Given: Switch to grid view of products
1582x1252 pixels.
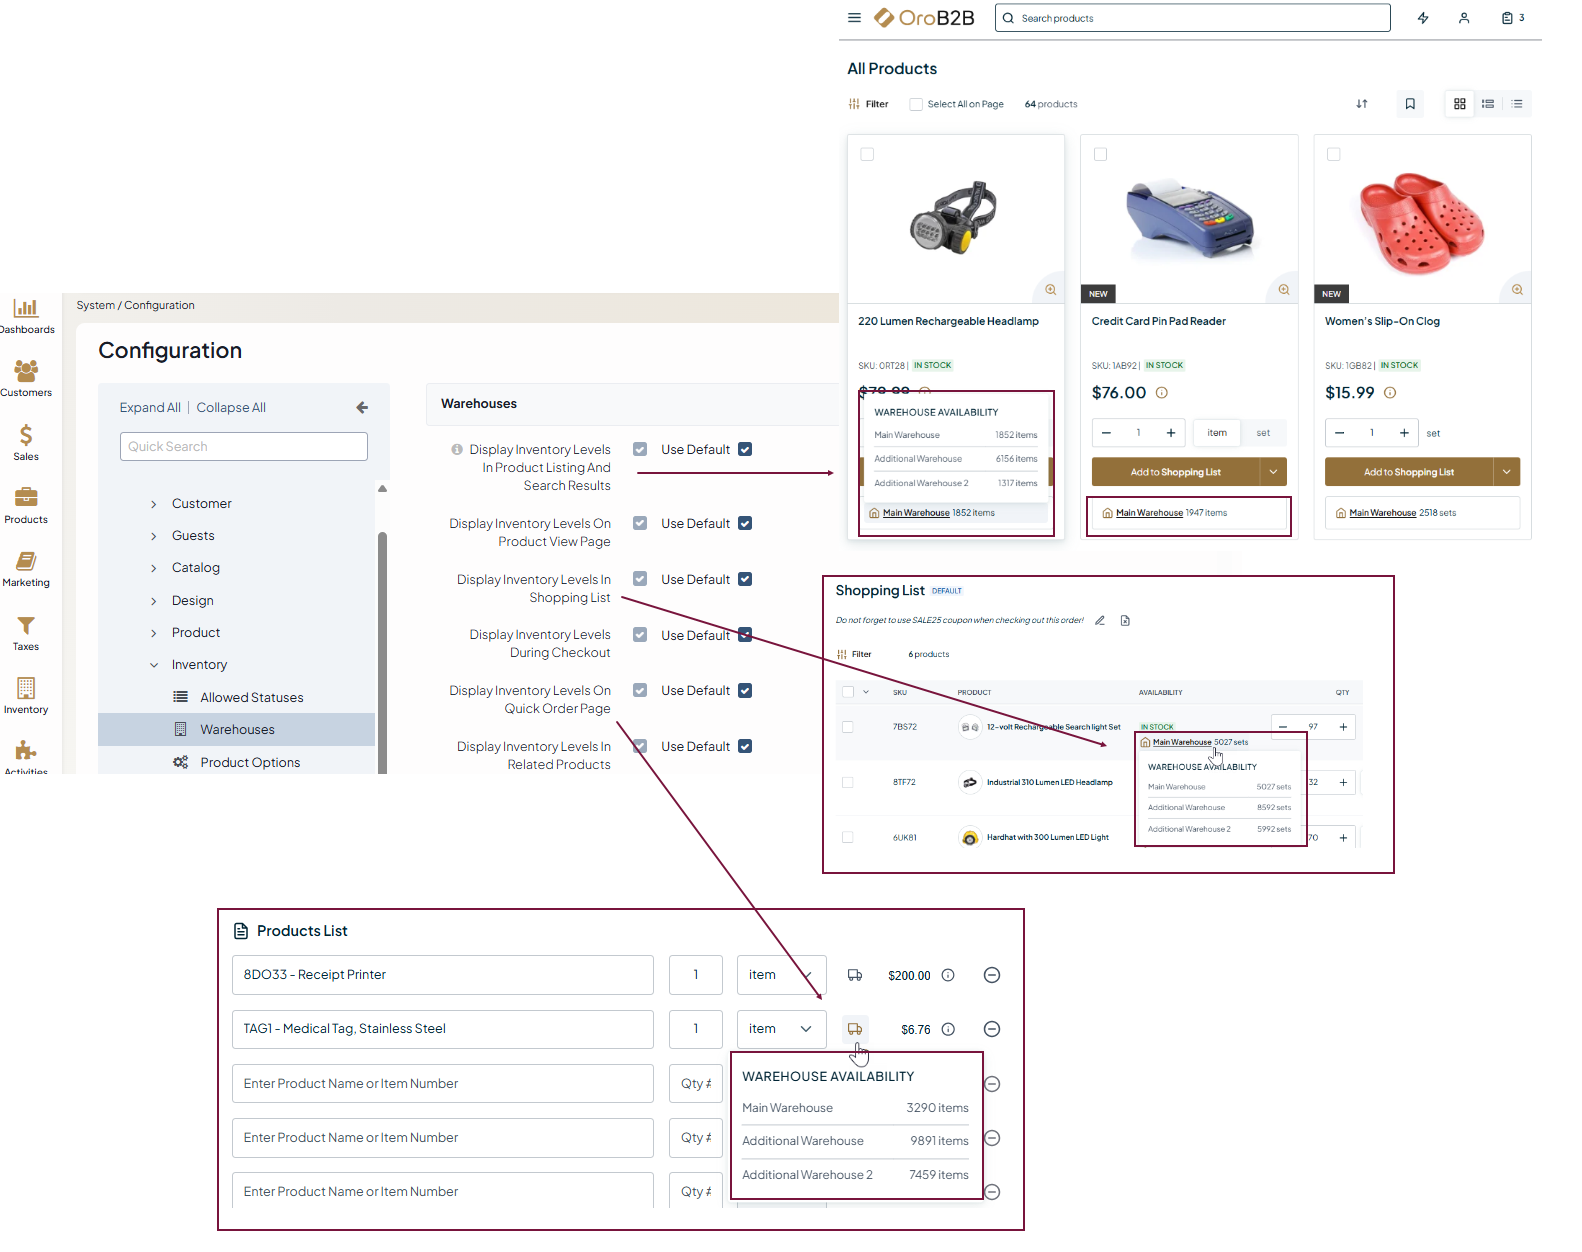Looking at the screenshot, I should point(1460,104).
